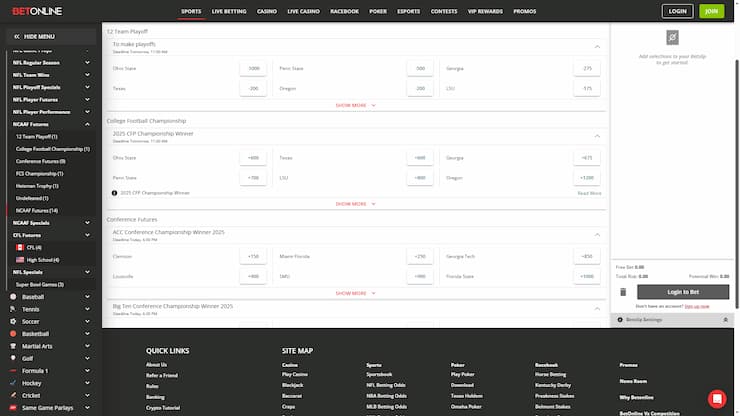Expand Betslip Settings panel
Image resolution: width=740 pixels, height=416 pixels.
coord(726,319)
